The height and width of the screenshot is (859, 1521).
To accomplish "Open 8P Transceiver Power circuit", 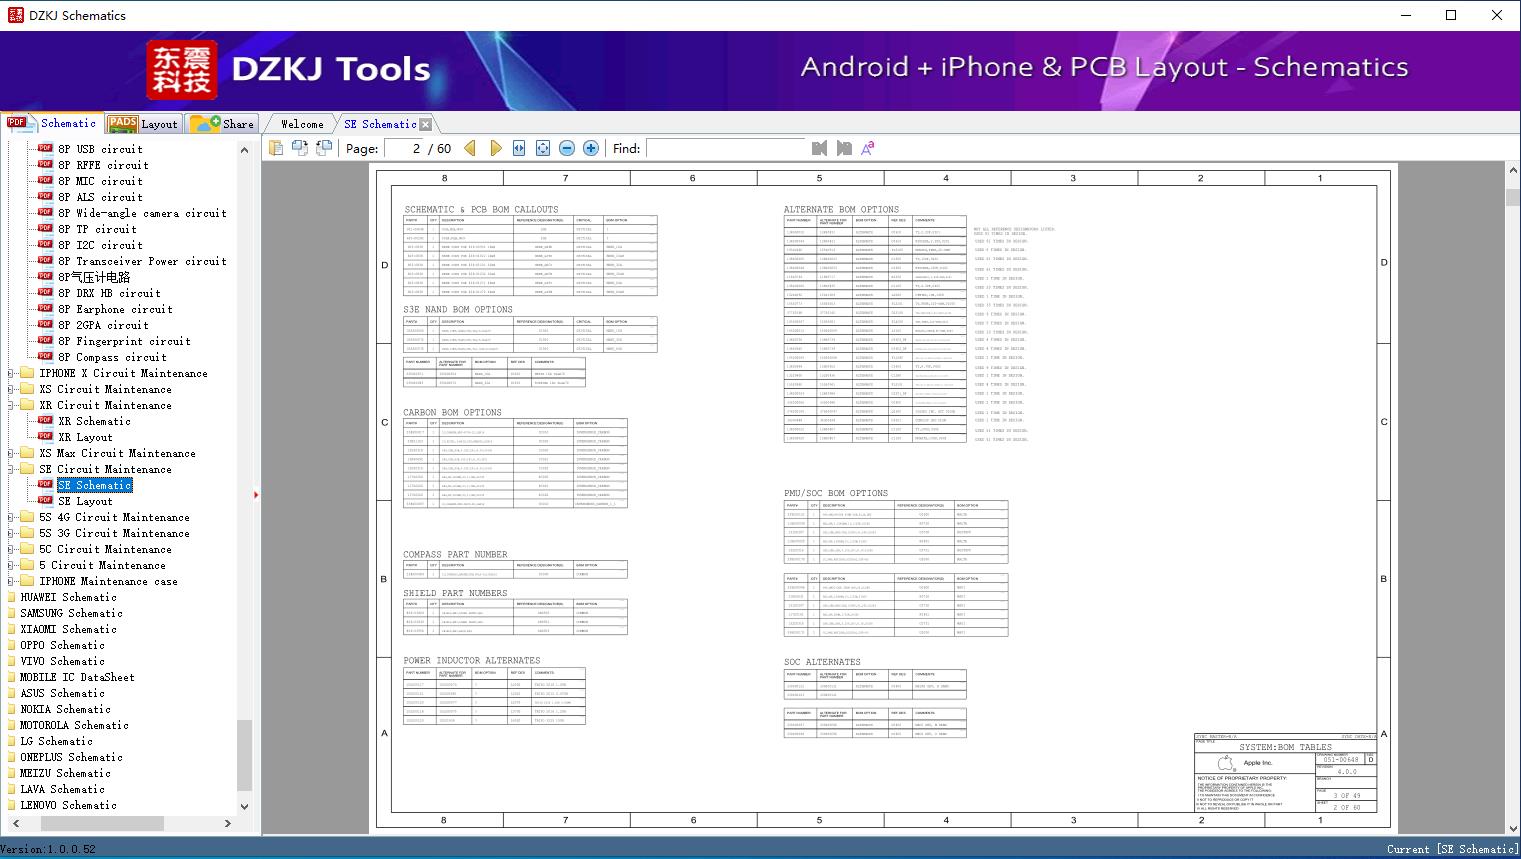I will click(x=142, y=261).
